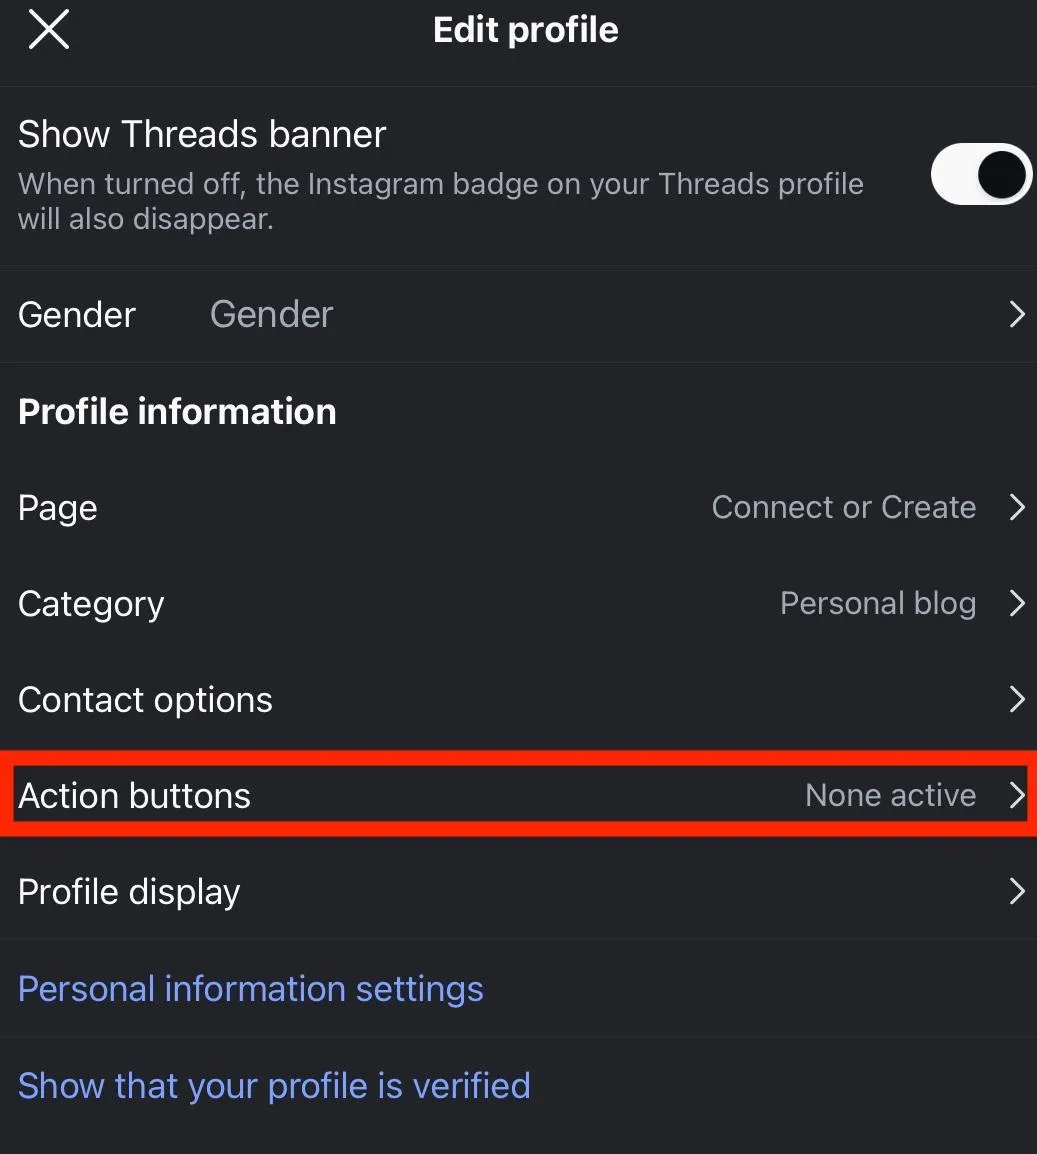Open the Contact options label
The image size is (1037, 1154).
tap(145, 700)
